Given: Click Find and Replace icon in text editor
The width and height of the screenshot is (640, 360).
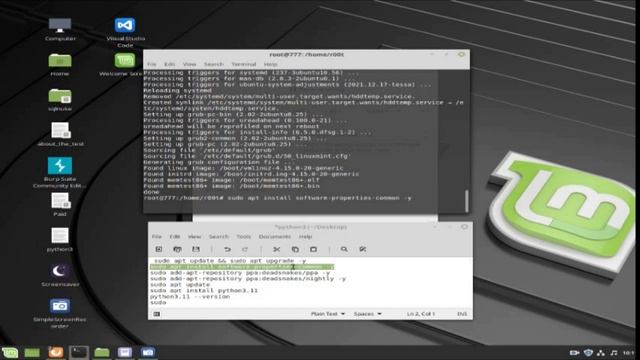Looking at the screenshot, I should pyautogui.click(x=362, y=249).
